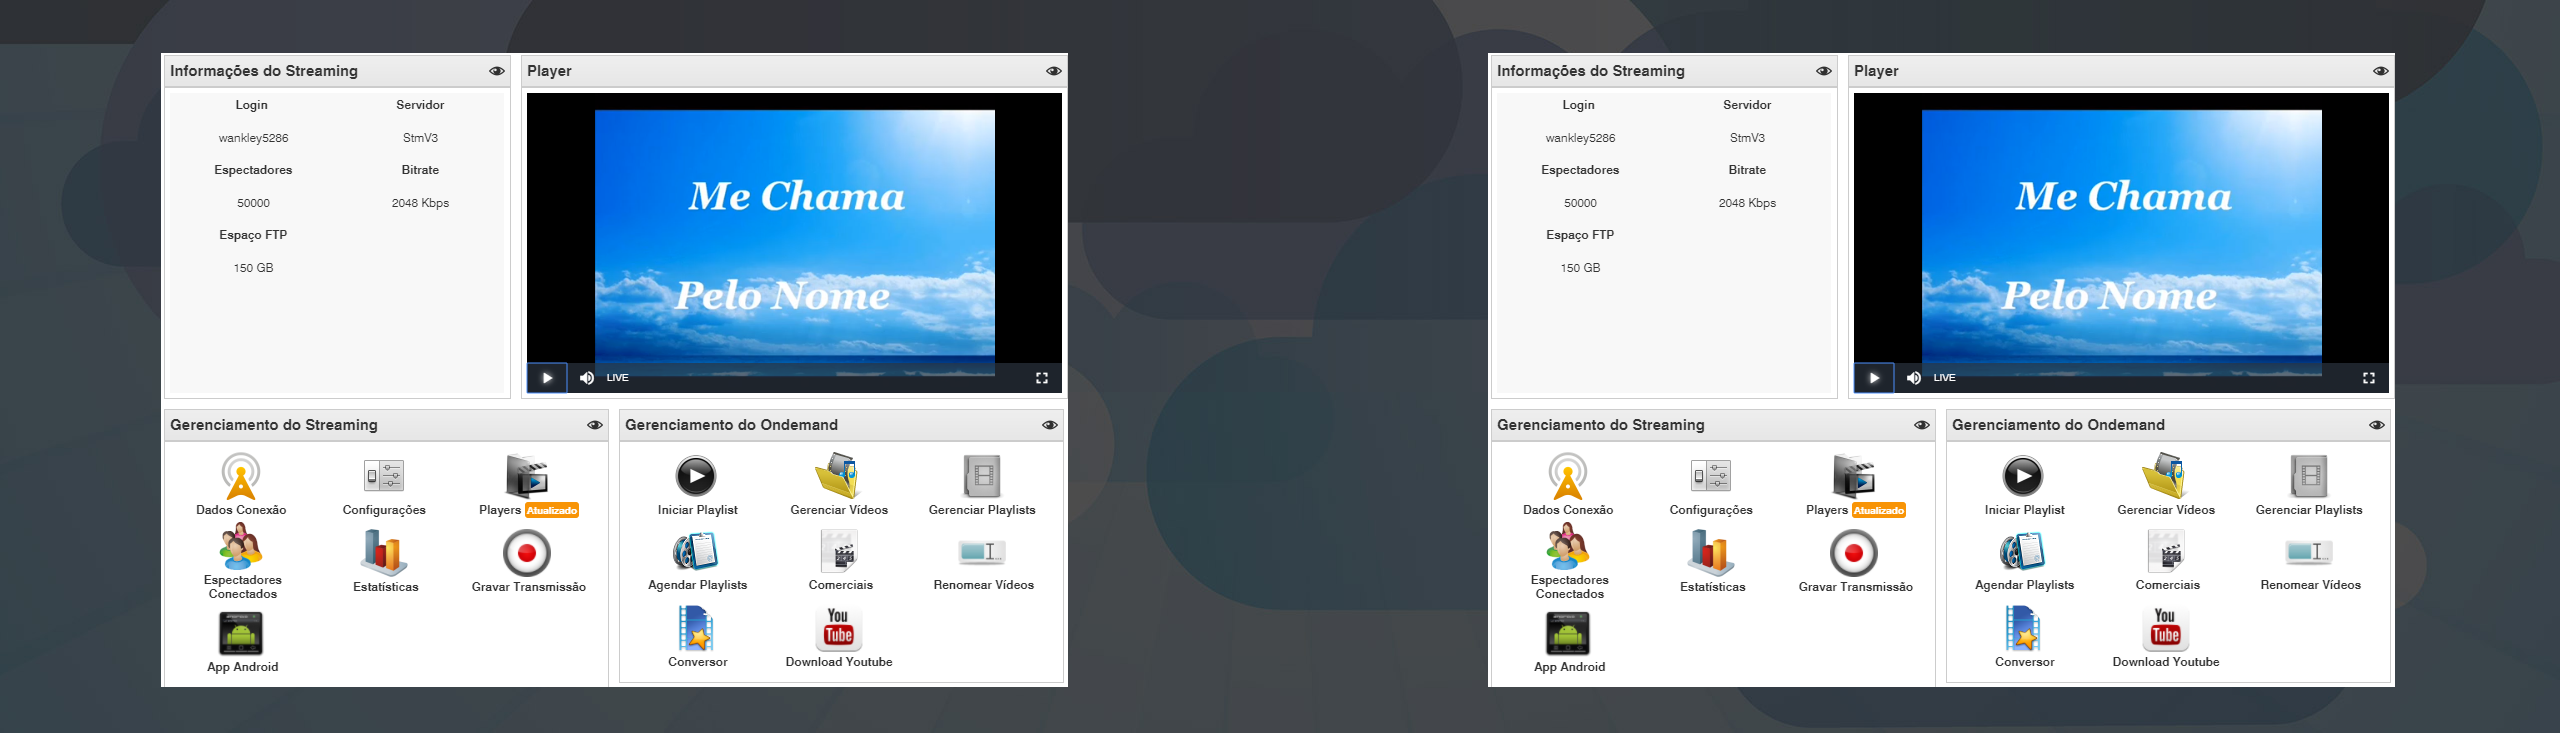Open Gerenciar Playlists icon in right dashboard
The width and height of the screenshot is (2560, 733).
click(2309, 476)
